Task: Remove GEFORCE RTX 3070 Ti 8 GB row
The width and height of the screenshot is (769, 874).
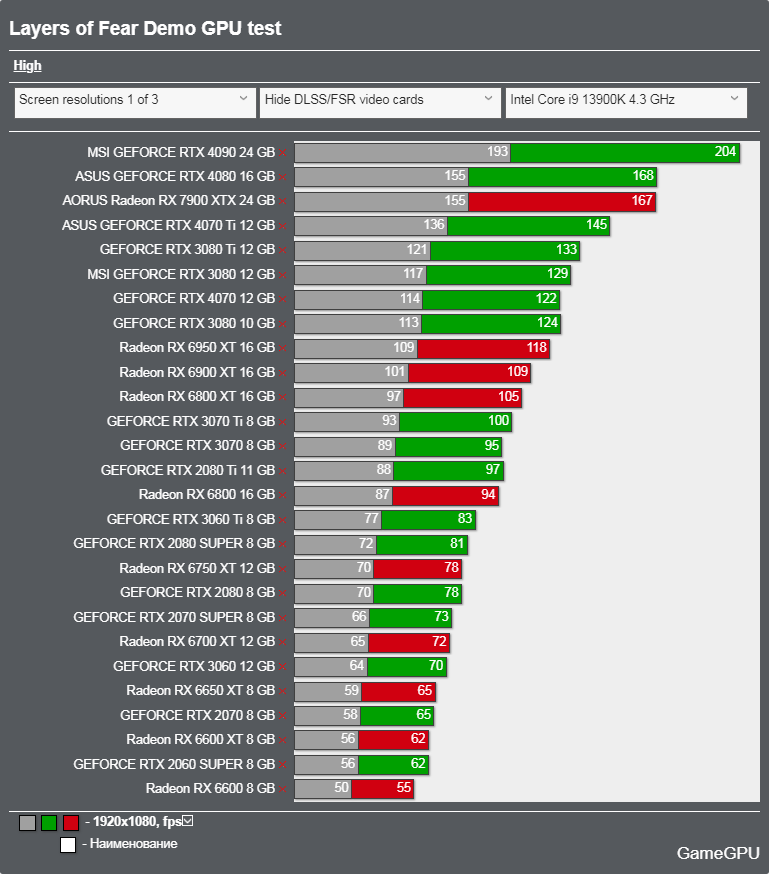Action: tap(283, 422)
